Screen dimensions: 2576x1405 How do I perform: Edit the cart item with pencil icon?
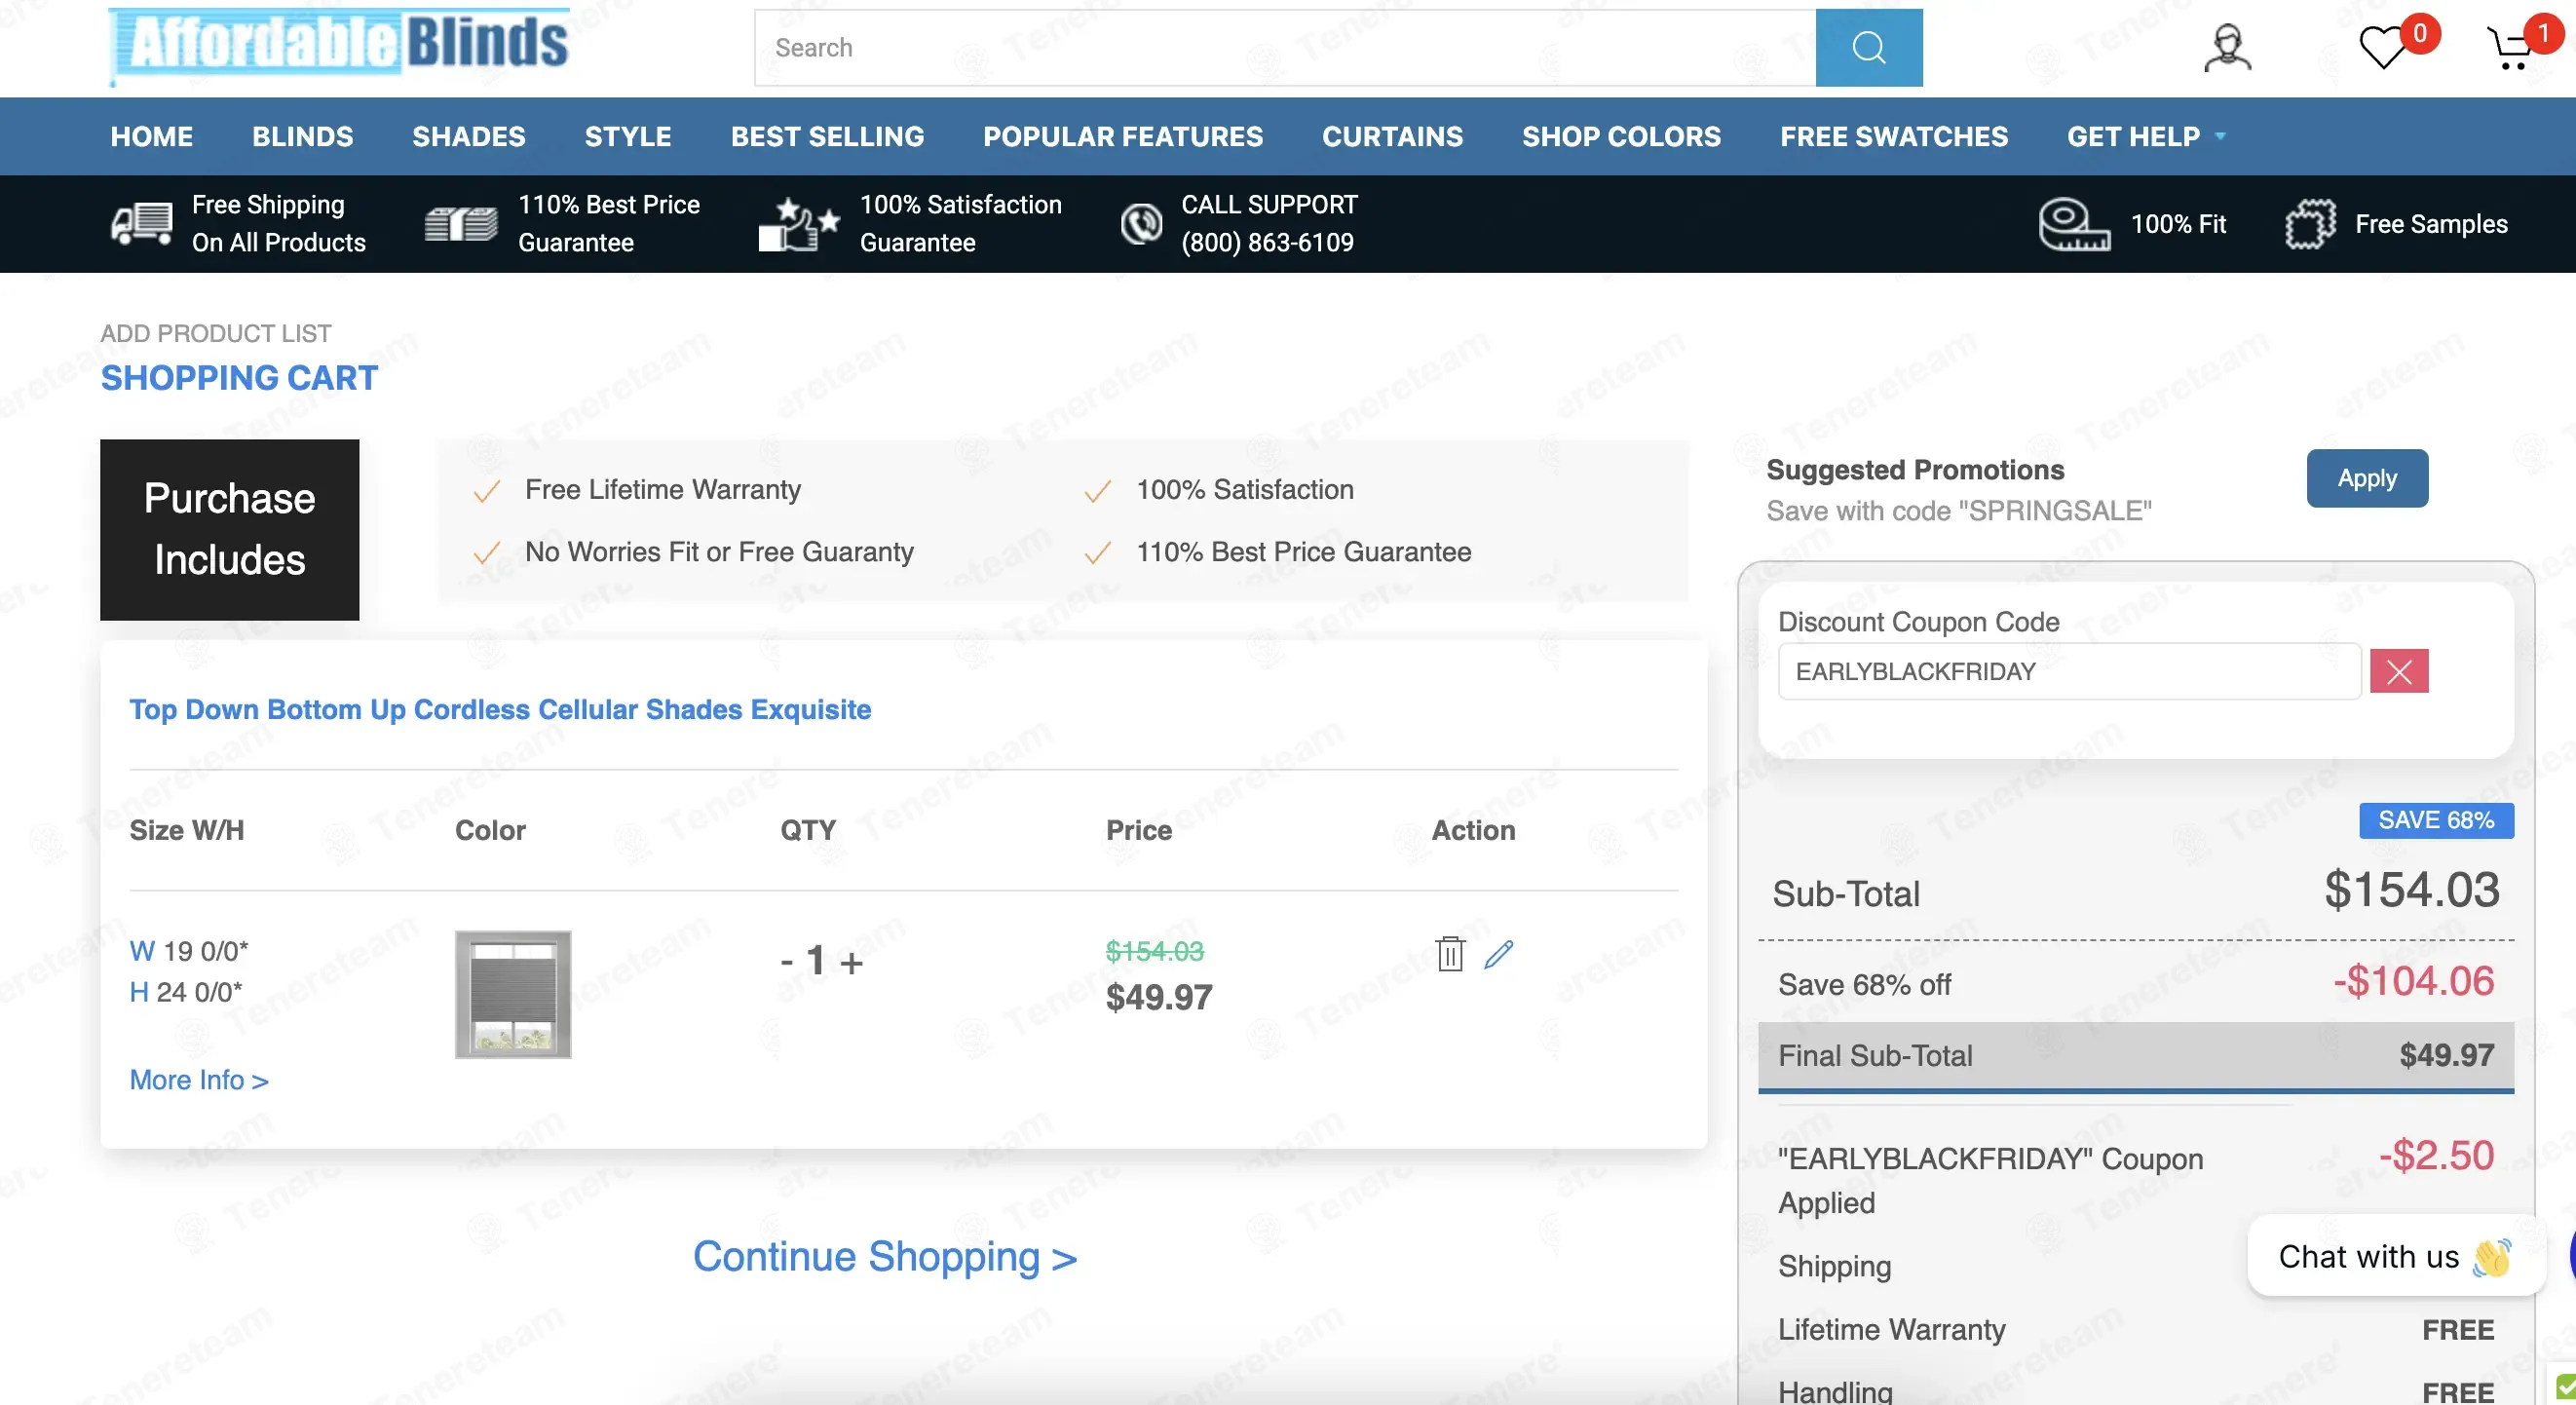click(1498, 954)
